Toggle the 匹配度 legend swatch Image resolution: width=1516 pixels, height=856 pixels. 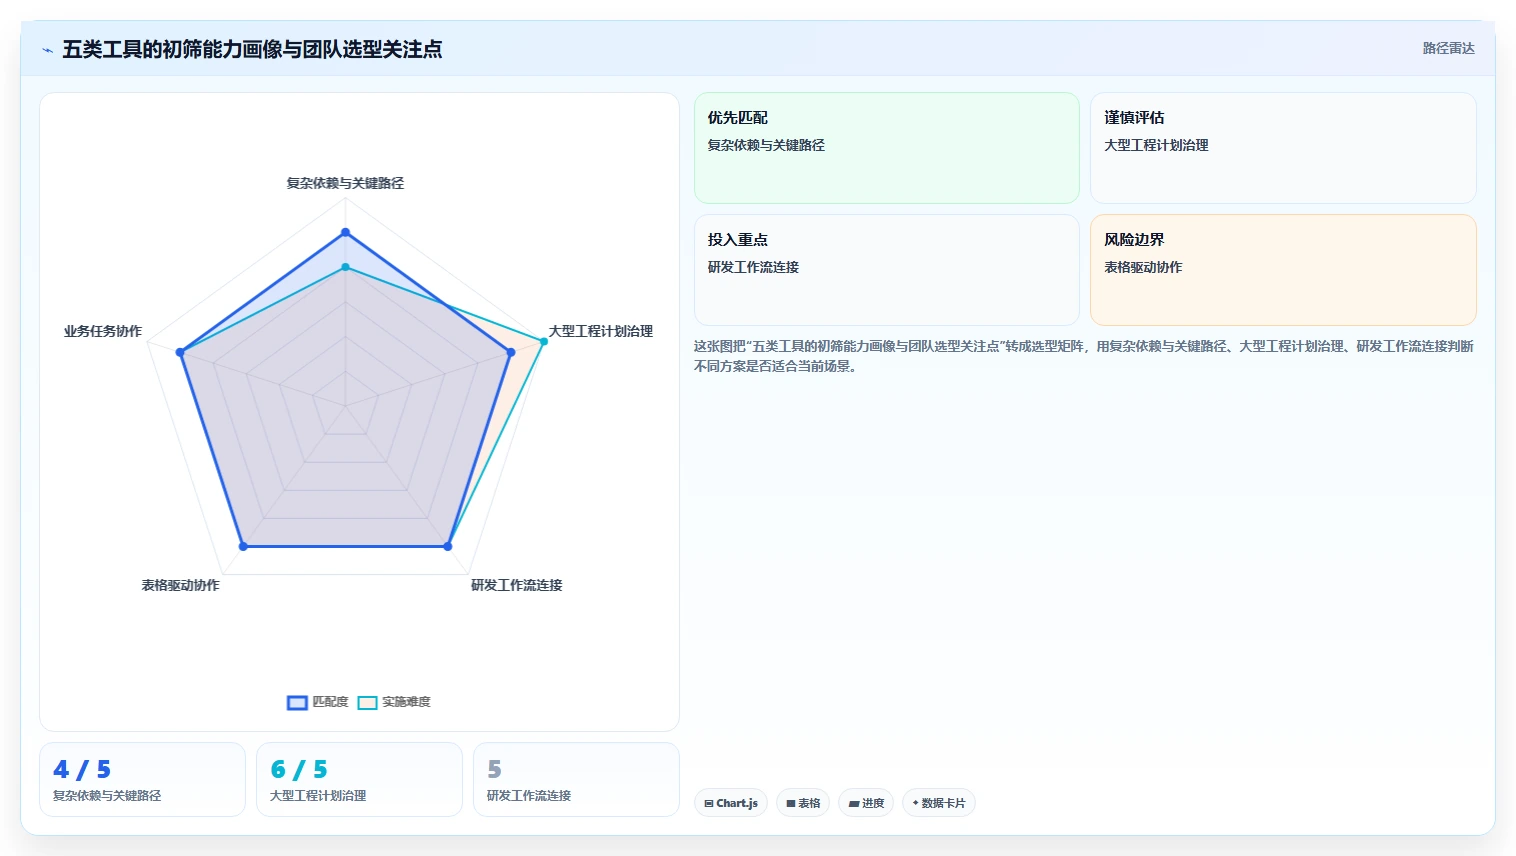[x=297, y=703]
